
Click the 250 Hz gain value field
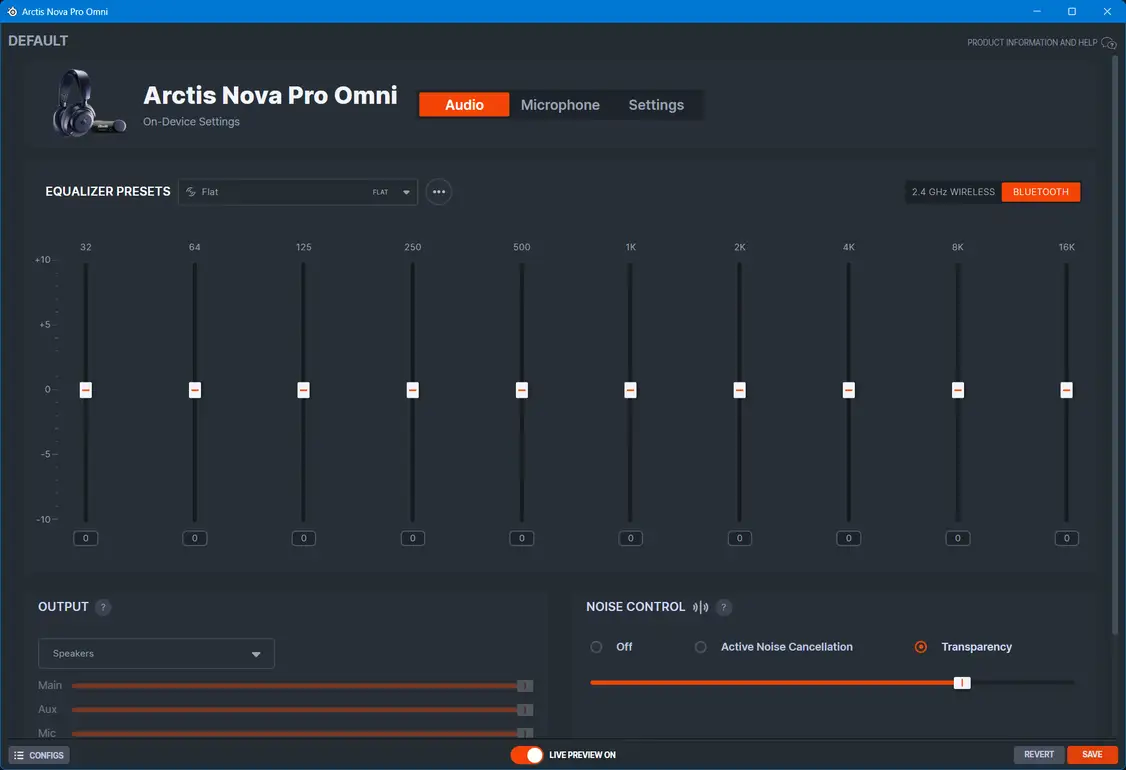(x=412, y=538)
